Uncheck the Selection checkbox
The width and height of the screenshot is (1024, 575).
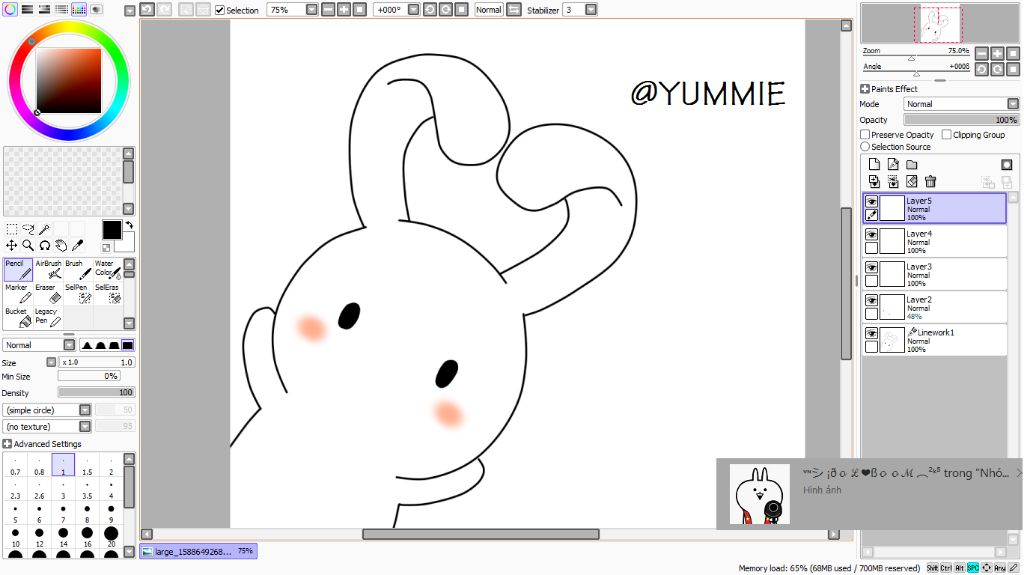[220, 10]
